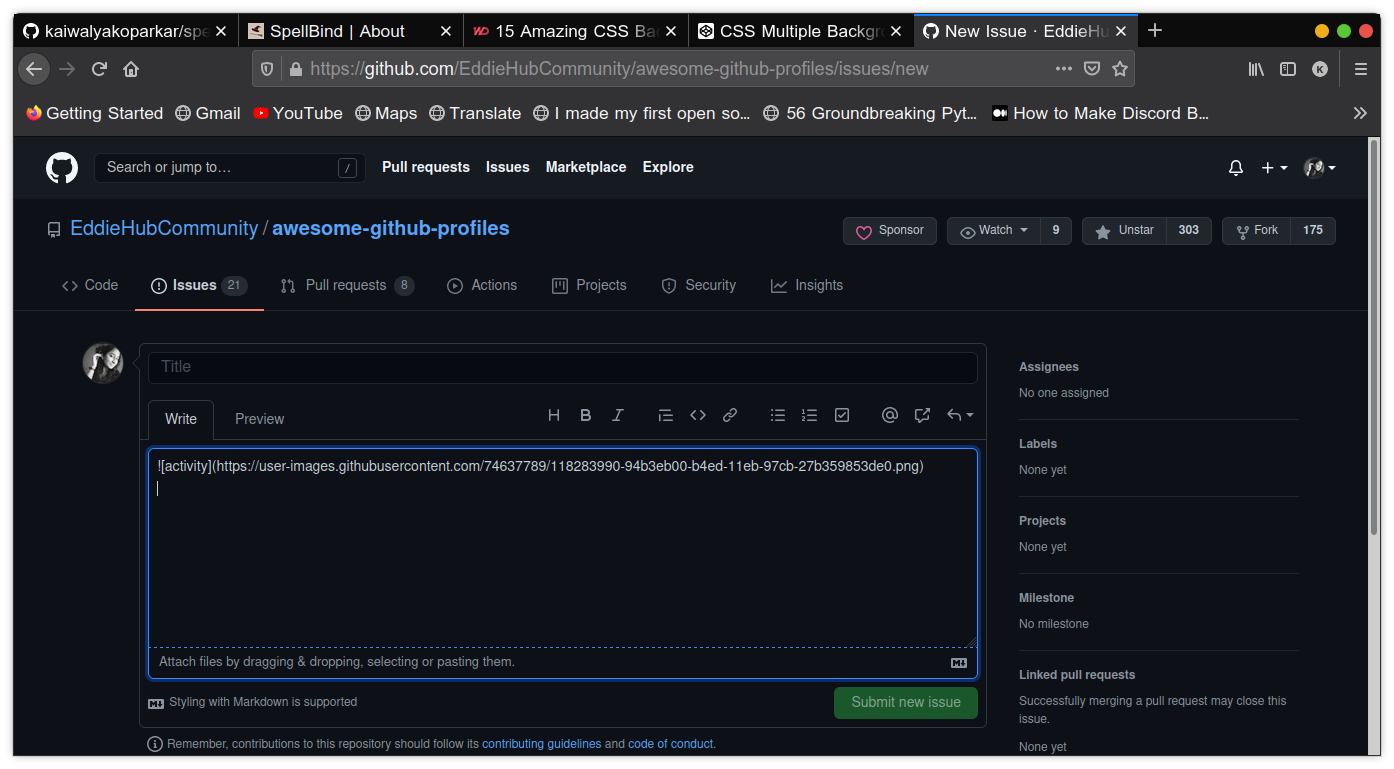
Task: Open Firefox account avatar
Action: (1320, 69)
